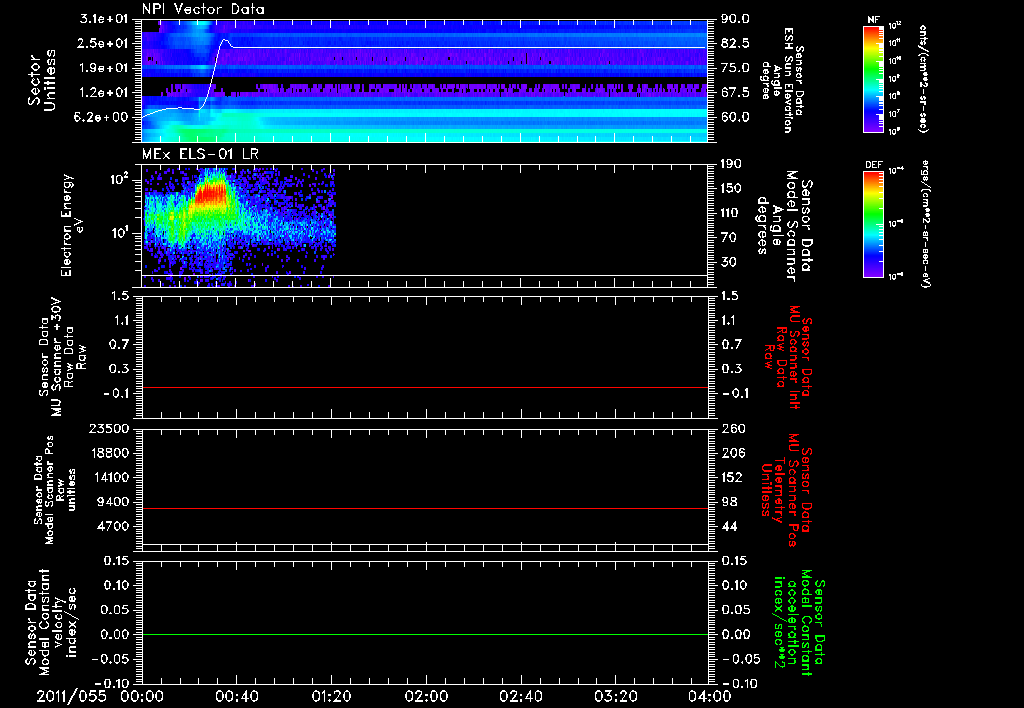The width and height of the screenshot is (1024, 708).
Task: Click the "44" telemetry tick value
Action: tap(728, 526)
